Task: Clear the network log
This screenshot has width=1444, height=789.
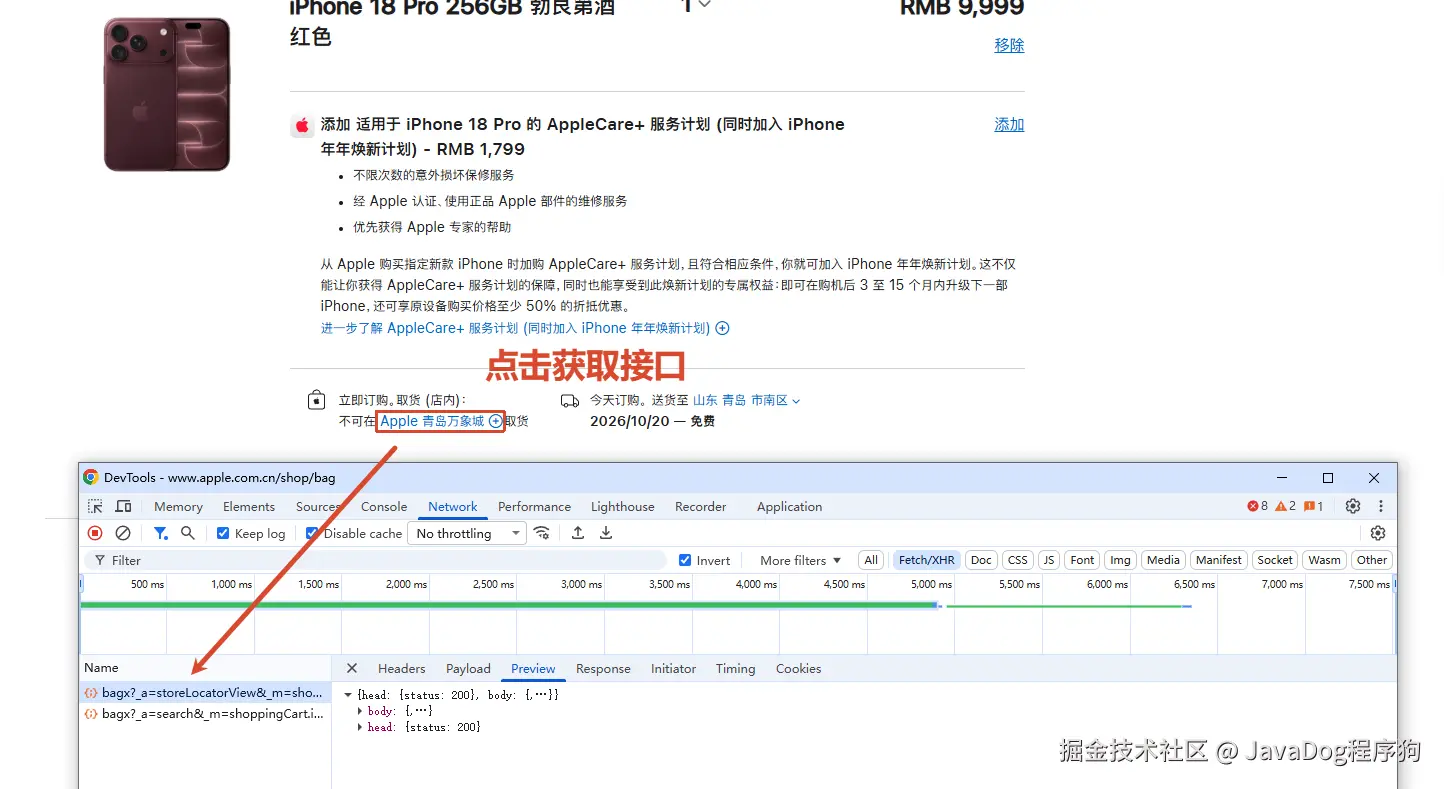Action: click(123, 534)
